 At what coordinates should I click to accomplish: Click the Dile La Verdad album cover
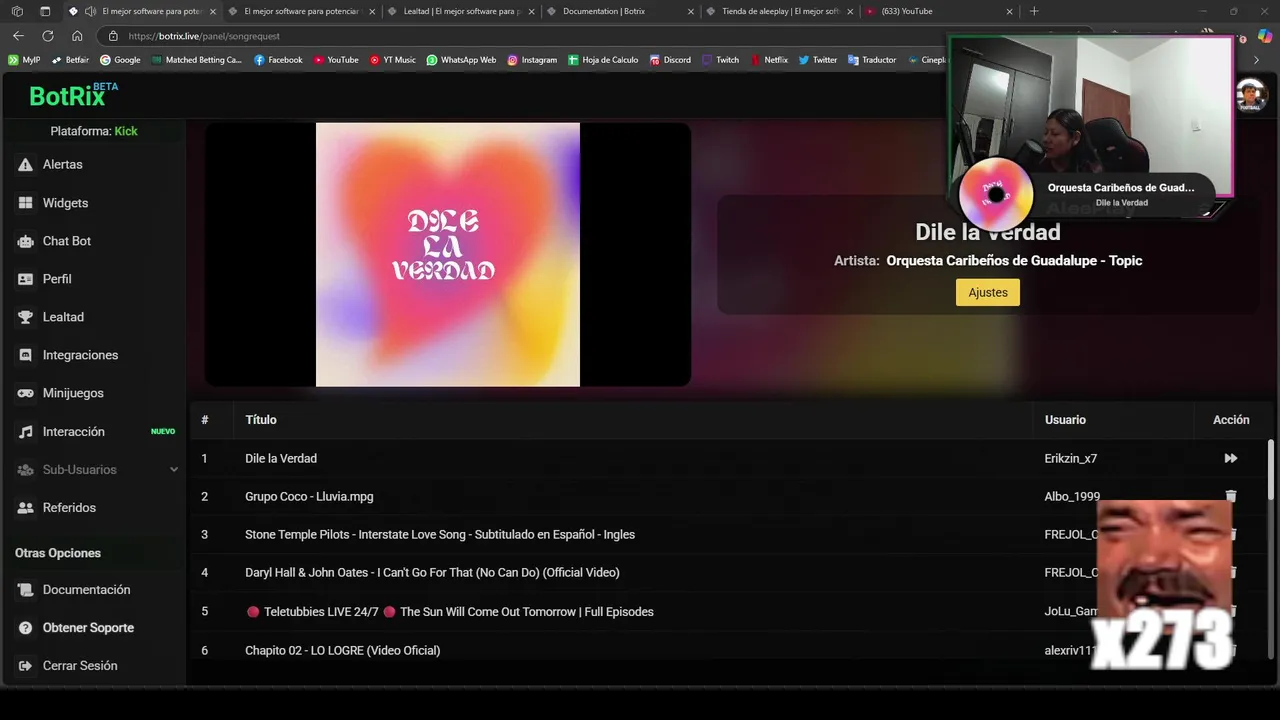tap(448, 255)
